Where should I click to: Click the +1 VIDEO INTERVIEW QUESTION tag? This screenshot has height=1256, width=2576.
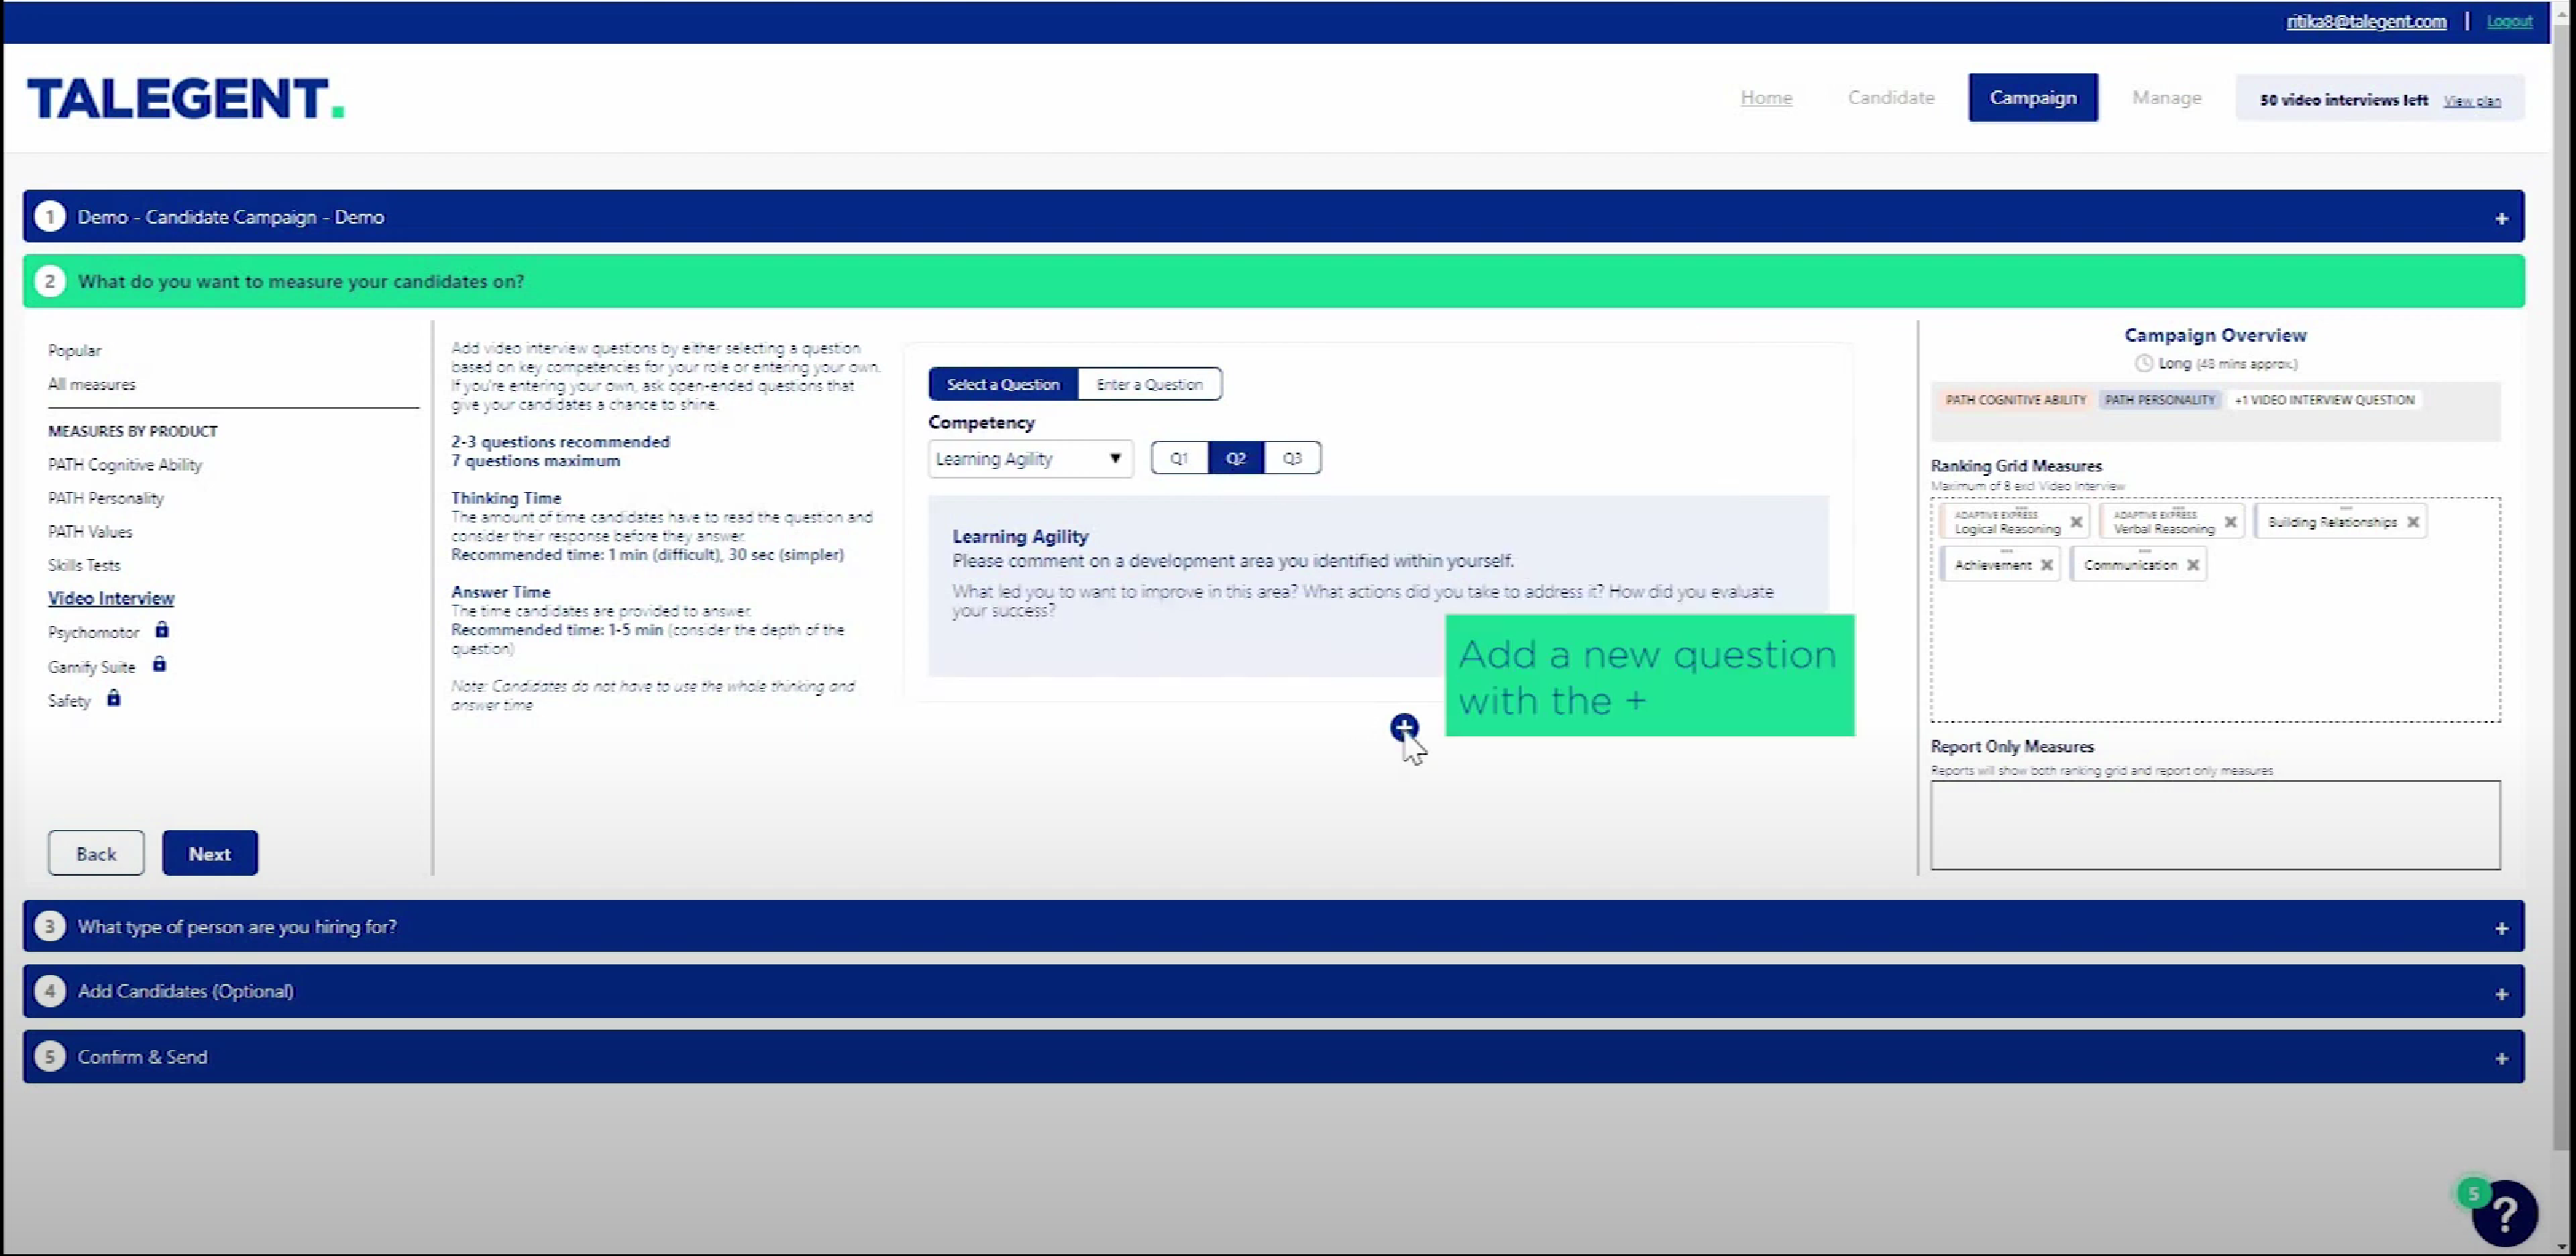pos(2324,400)
